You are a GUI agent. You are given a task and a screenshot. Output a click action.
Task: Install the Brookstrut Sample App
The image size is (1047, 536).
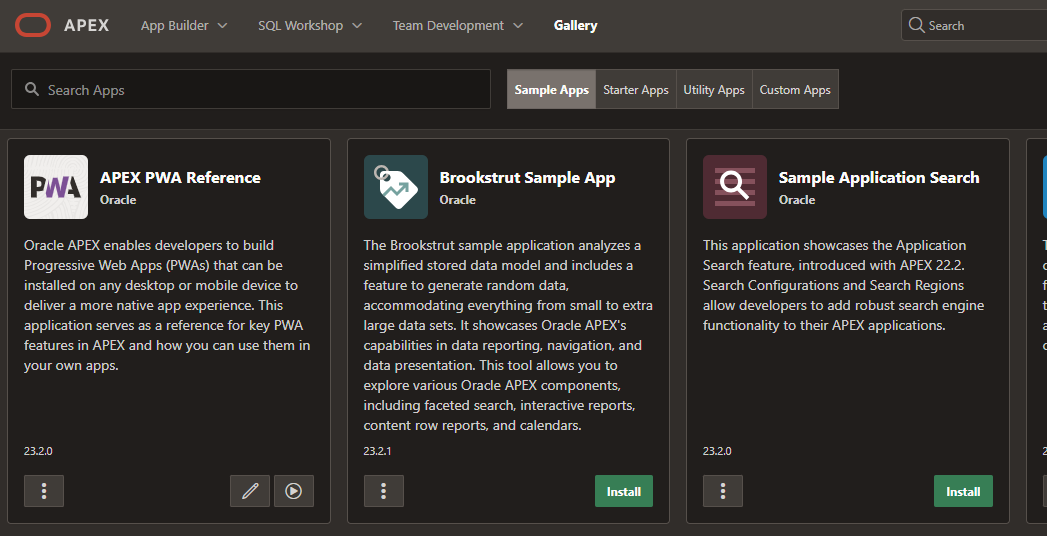624,491
